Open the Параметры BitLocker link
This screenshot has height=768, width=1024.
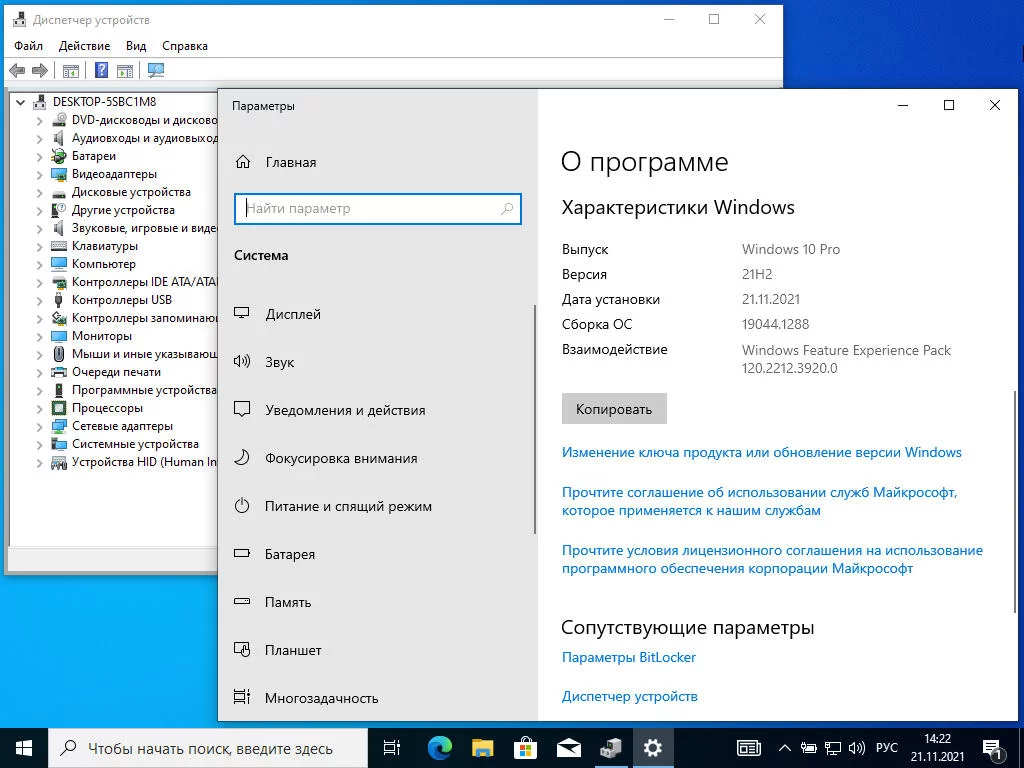[629, 657]
